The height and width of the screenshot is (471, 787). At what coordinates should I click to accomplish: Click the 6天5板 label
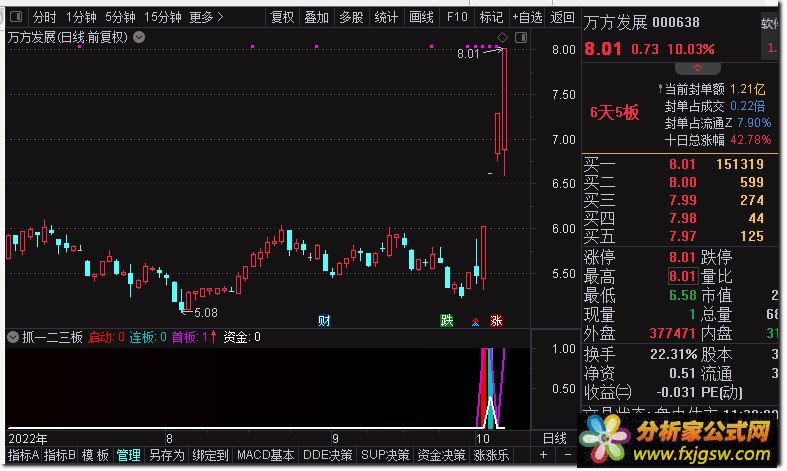pyautogui.click(x=614, y=112)
